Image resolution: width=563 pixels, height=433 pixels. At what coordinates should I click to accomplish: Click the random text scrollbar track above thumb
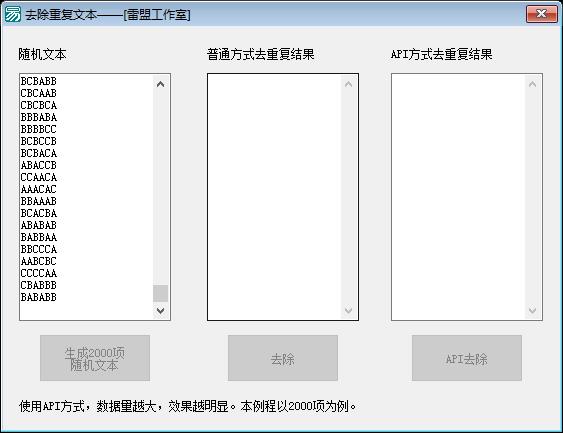[x=160, y=188]
